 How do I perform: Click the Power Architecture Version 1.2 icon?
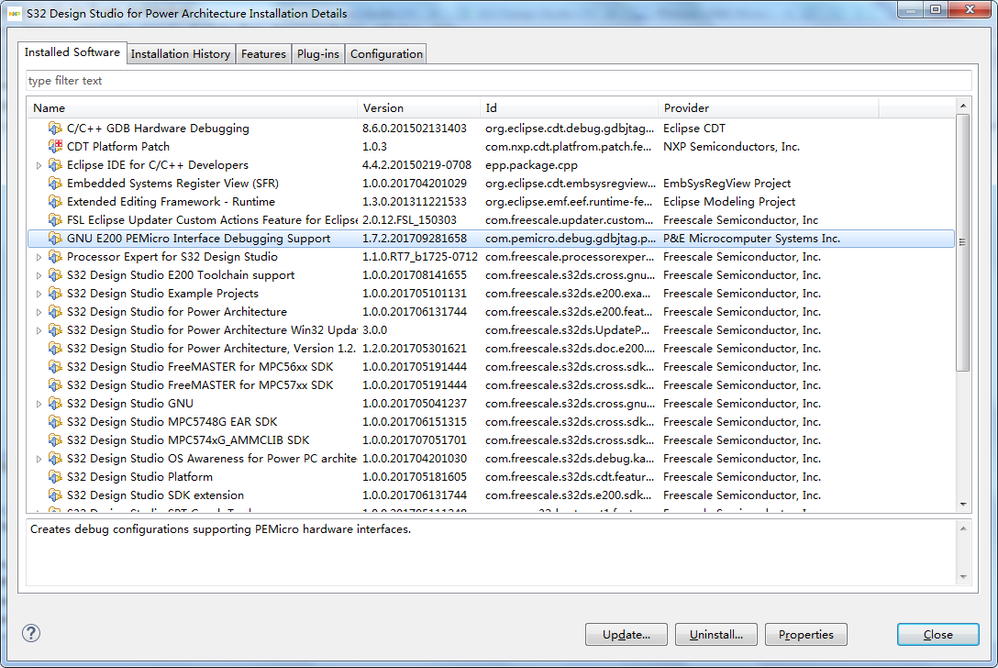point(55,349)
